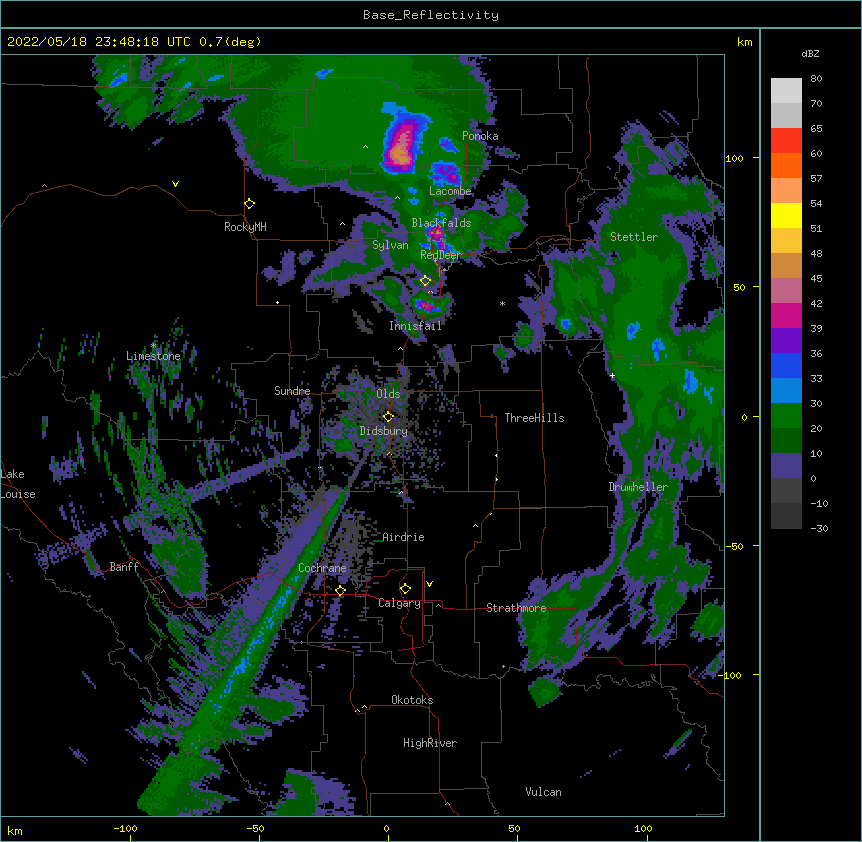Click the Ponoka town label
The height and width of the screenshot is (842, 862).
[x=480, y=136]
